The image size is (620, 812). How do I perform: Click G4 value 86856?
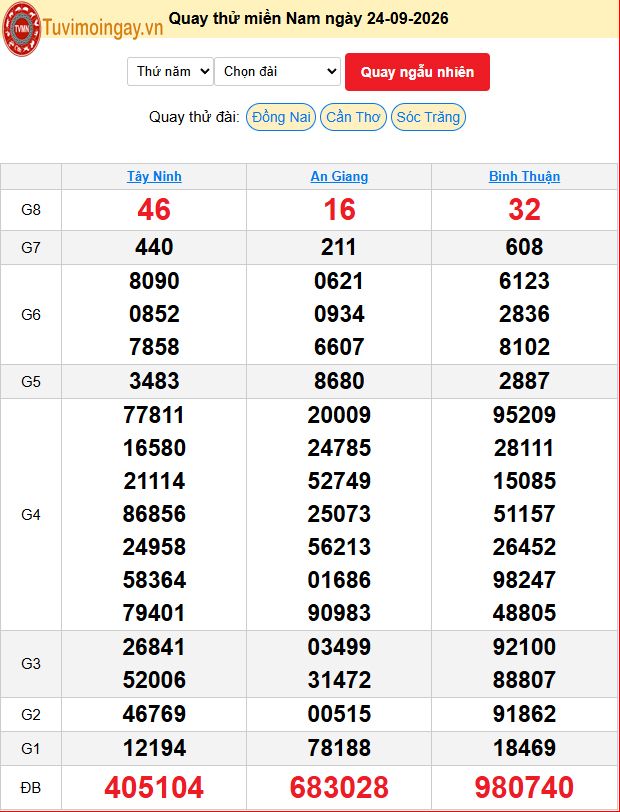154,514
